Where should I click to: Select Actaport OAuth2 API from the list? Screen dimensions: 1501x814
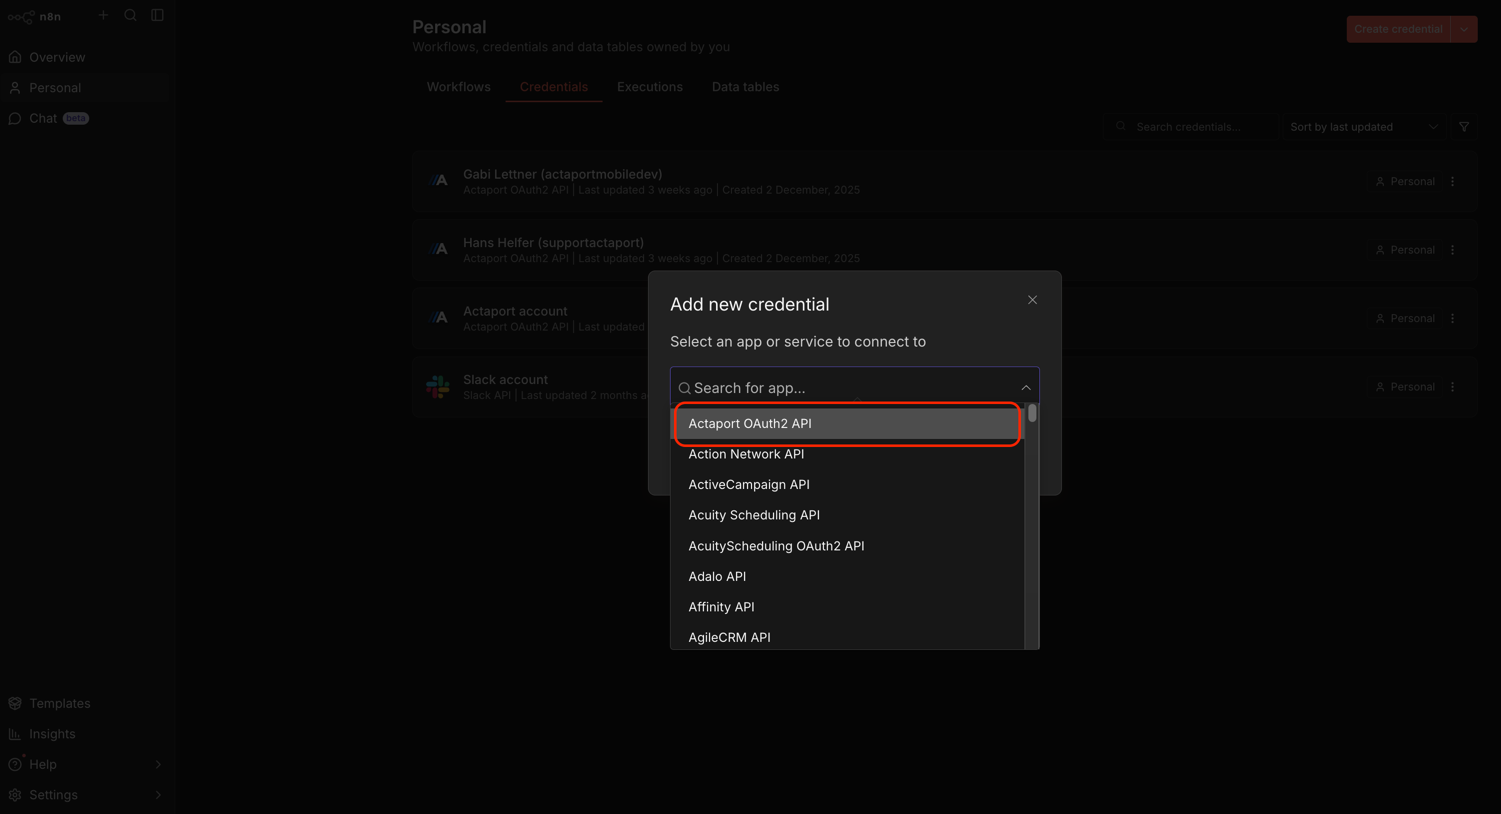point(847,424)
